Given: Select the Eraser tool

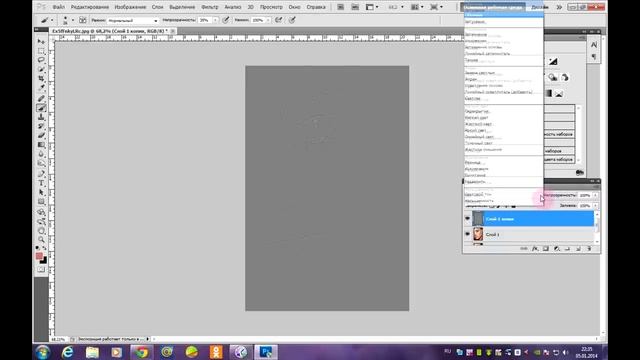Looking at the screenshot, I should click(41, 136).
